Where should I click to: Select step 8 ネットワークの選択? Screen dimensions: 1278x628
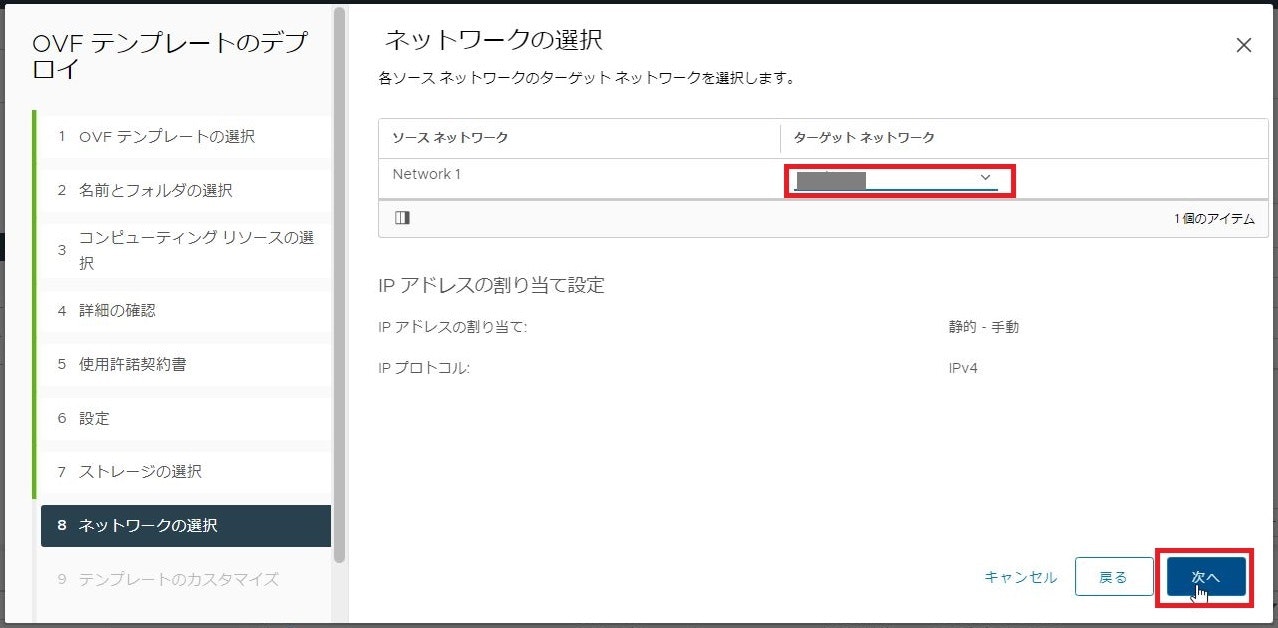(186, 525)
